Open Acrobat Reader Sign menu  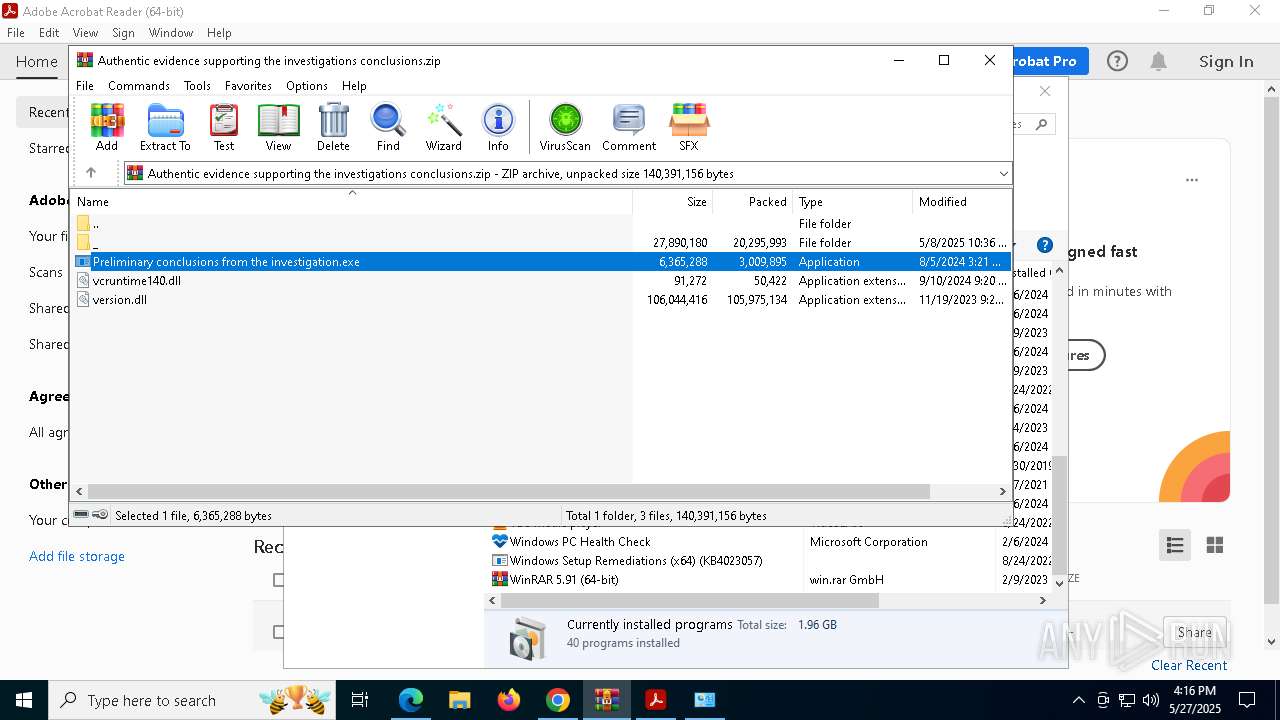click(x=123, y=33)
